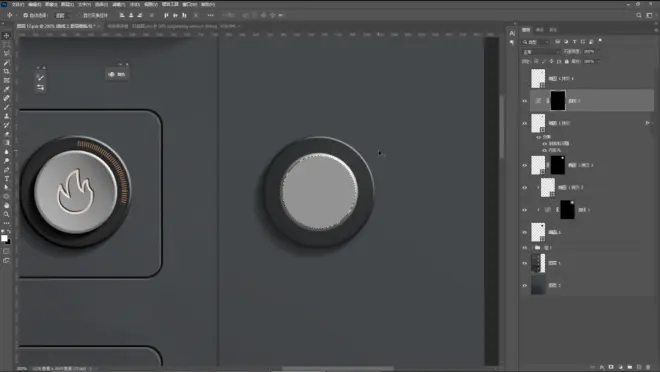Open the first menu in the menu bar

pyautogui.click(x=18, y=4)
